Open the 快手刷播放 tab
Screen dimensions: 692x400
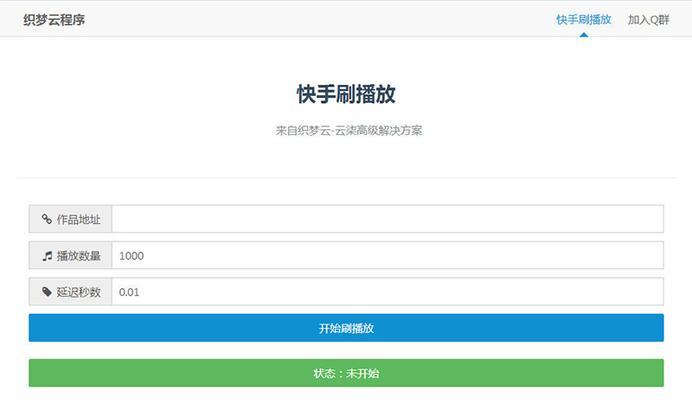coord(583,19)
